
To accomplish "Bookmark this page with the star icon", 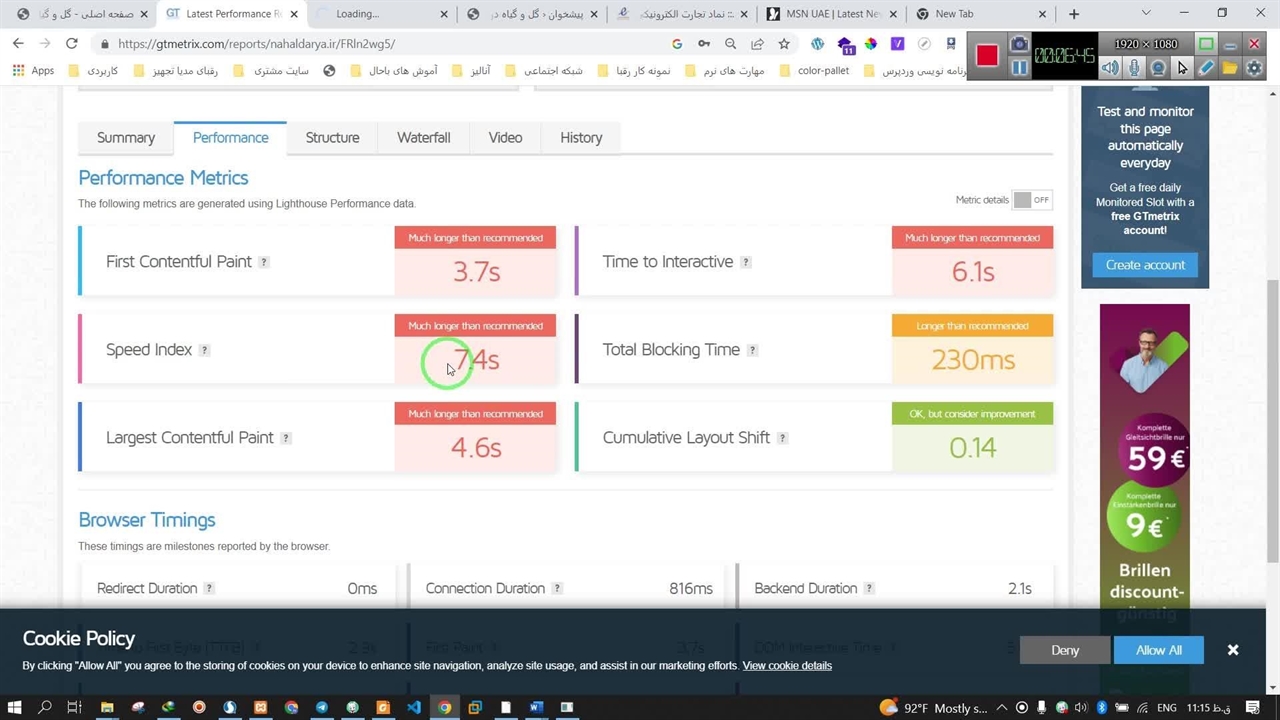I will click(784, 44).
